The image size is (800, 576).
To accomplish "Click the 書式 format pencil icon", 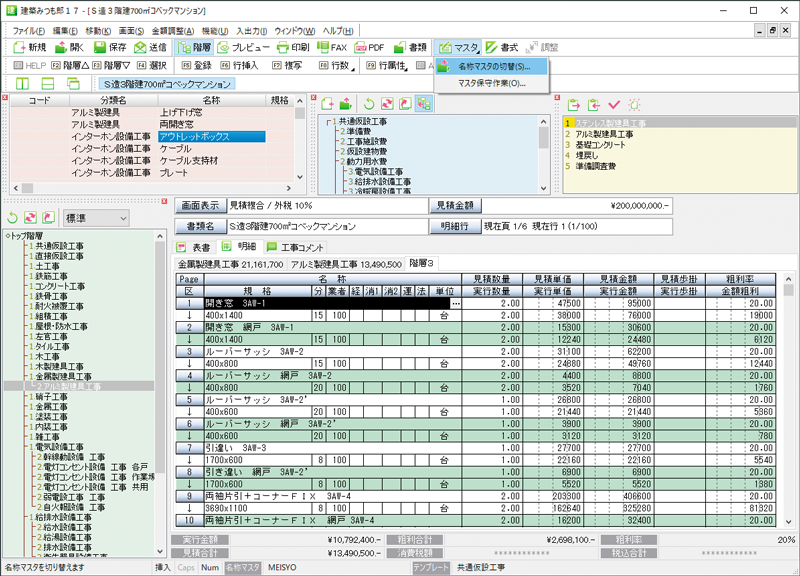I will 491,47.
